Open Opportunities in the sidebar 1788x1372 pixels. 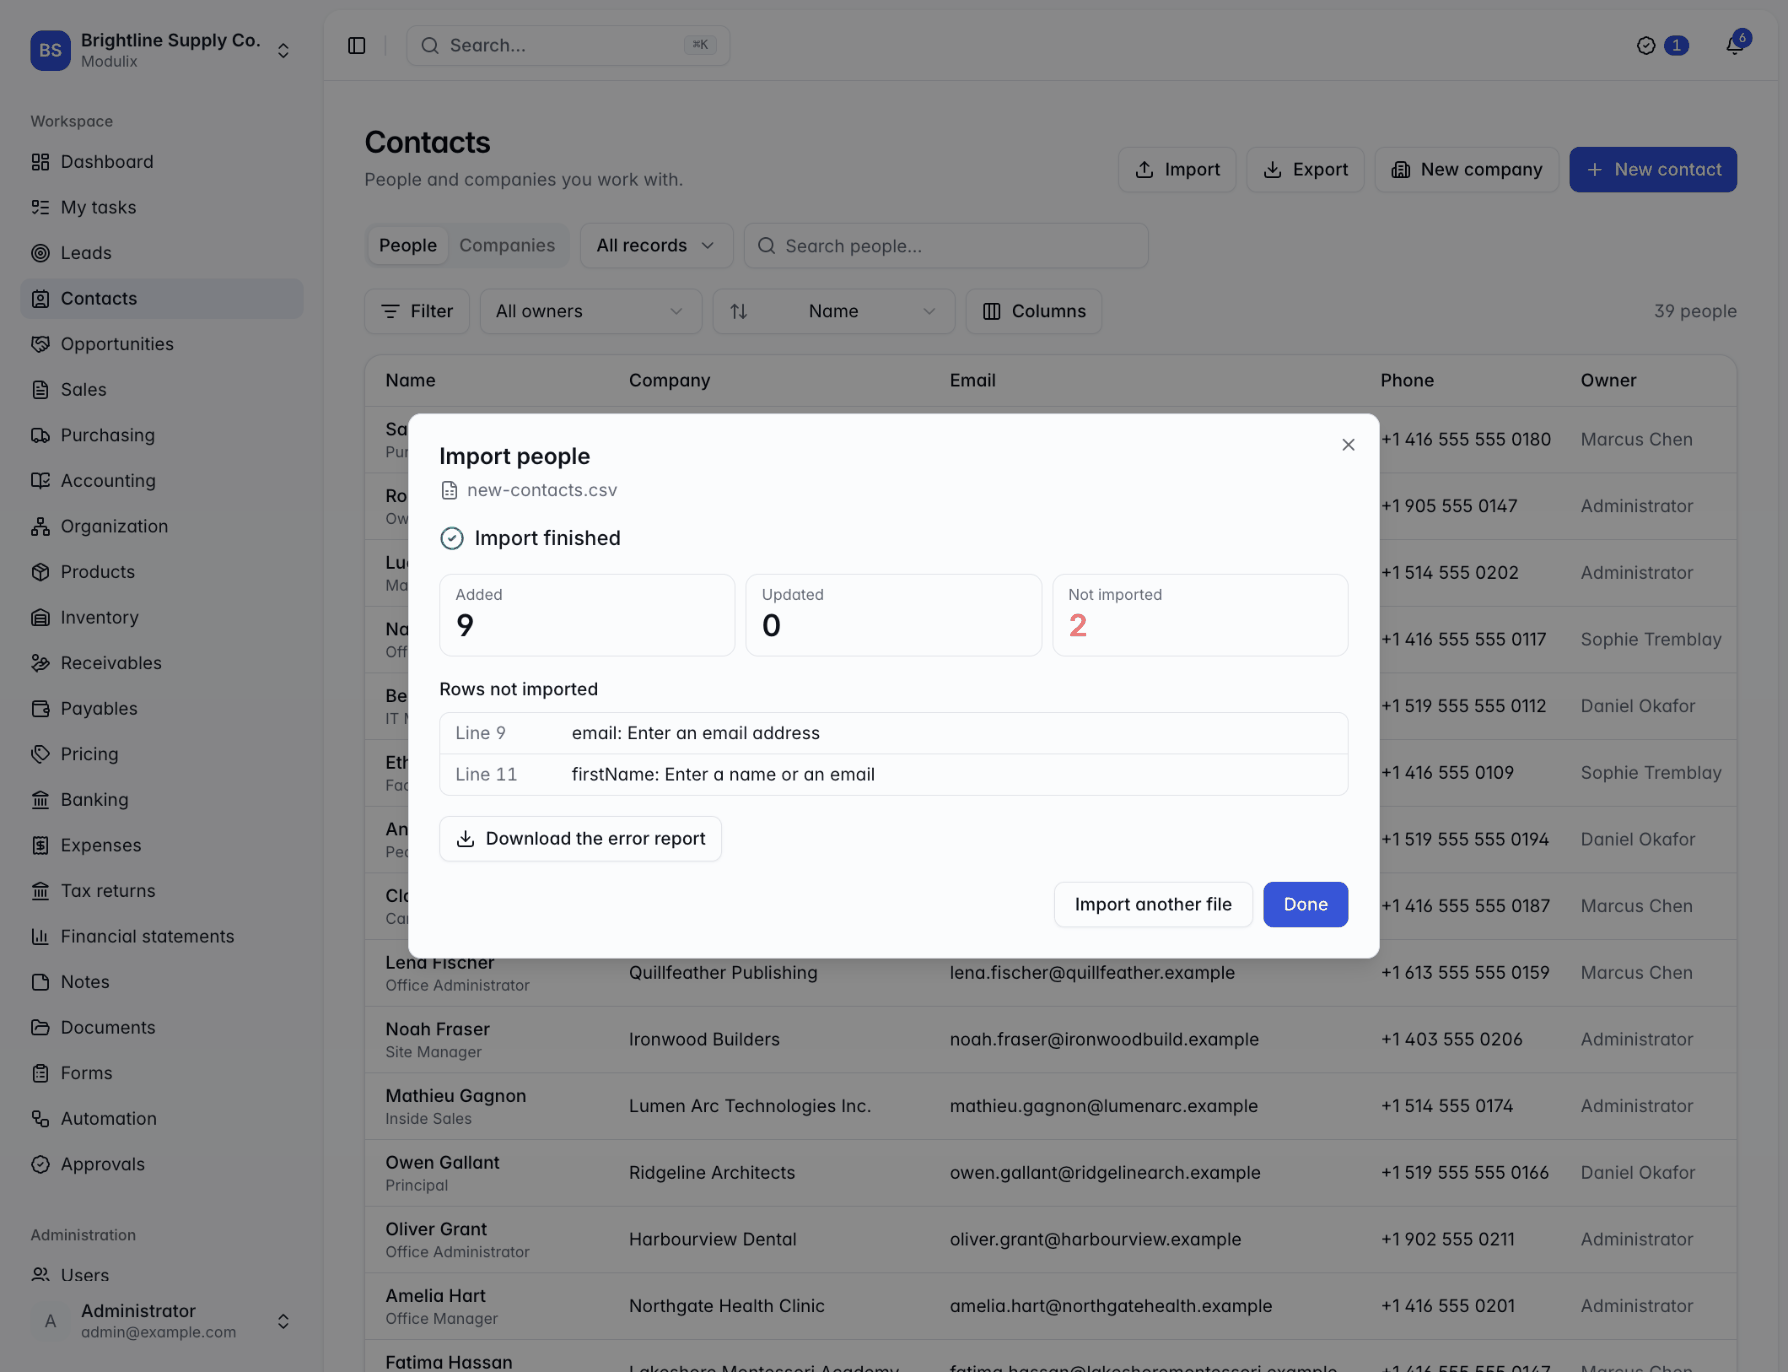[161, 344]
